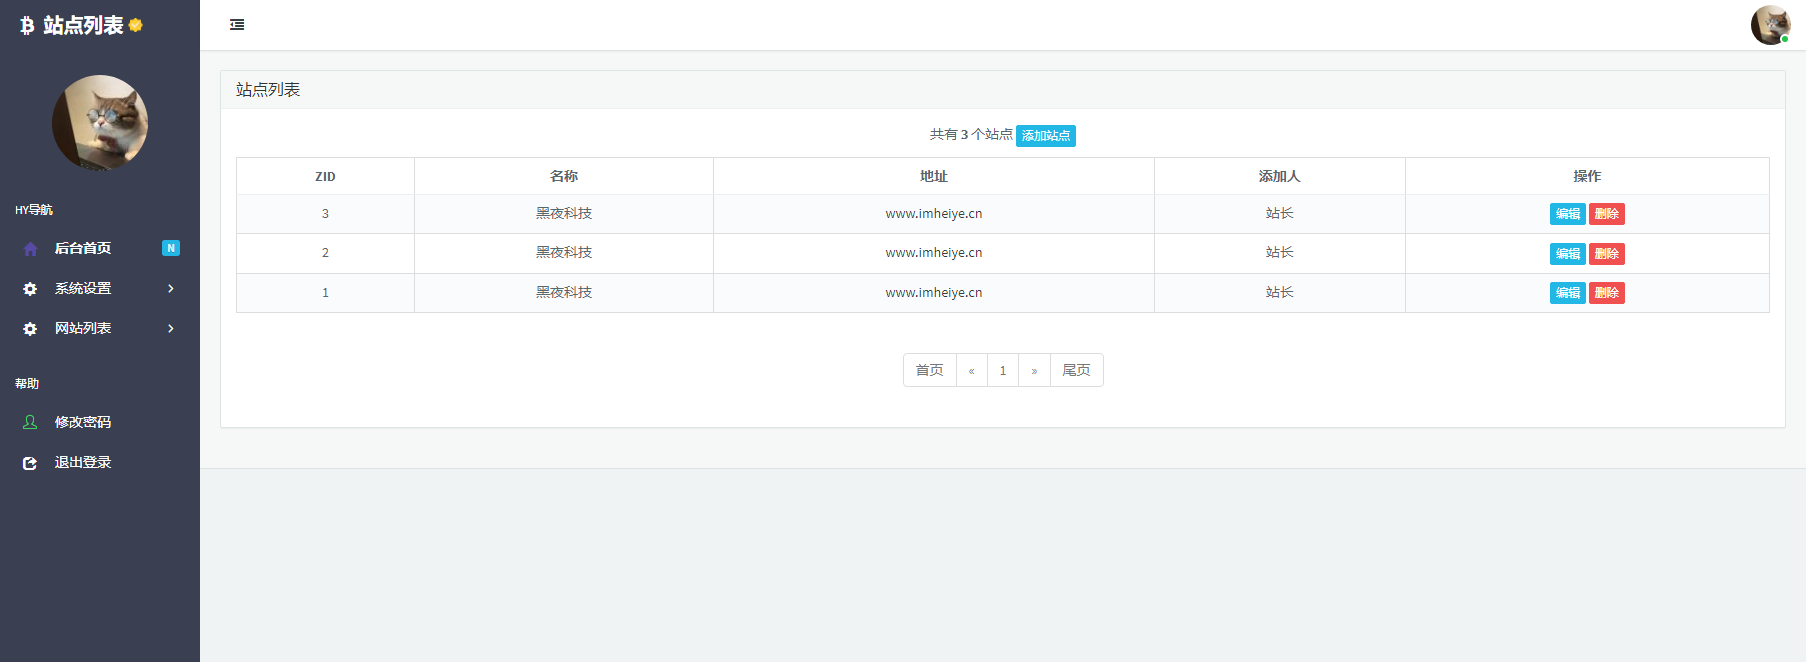Viewport: 1806px width, 662px height.
Task: Click 编辑 for site ZID 2
Action: pyautogui.click(x=1567, y=254)
